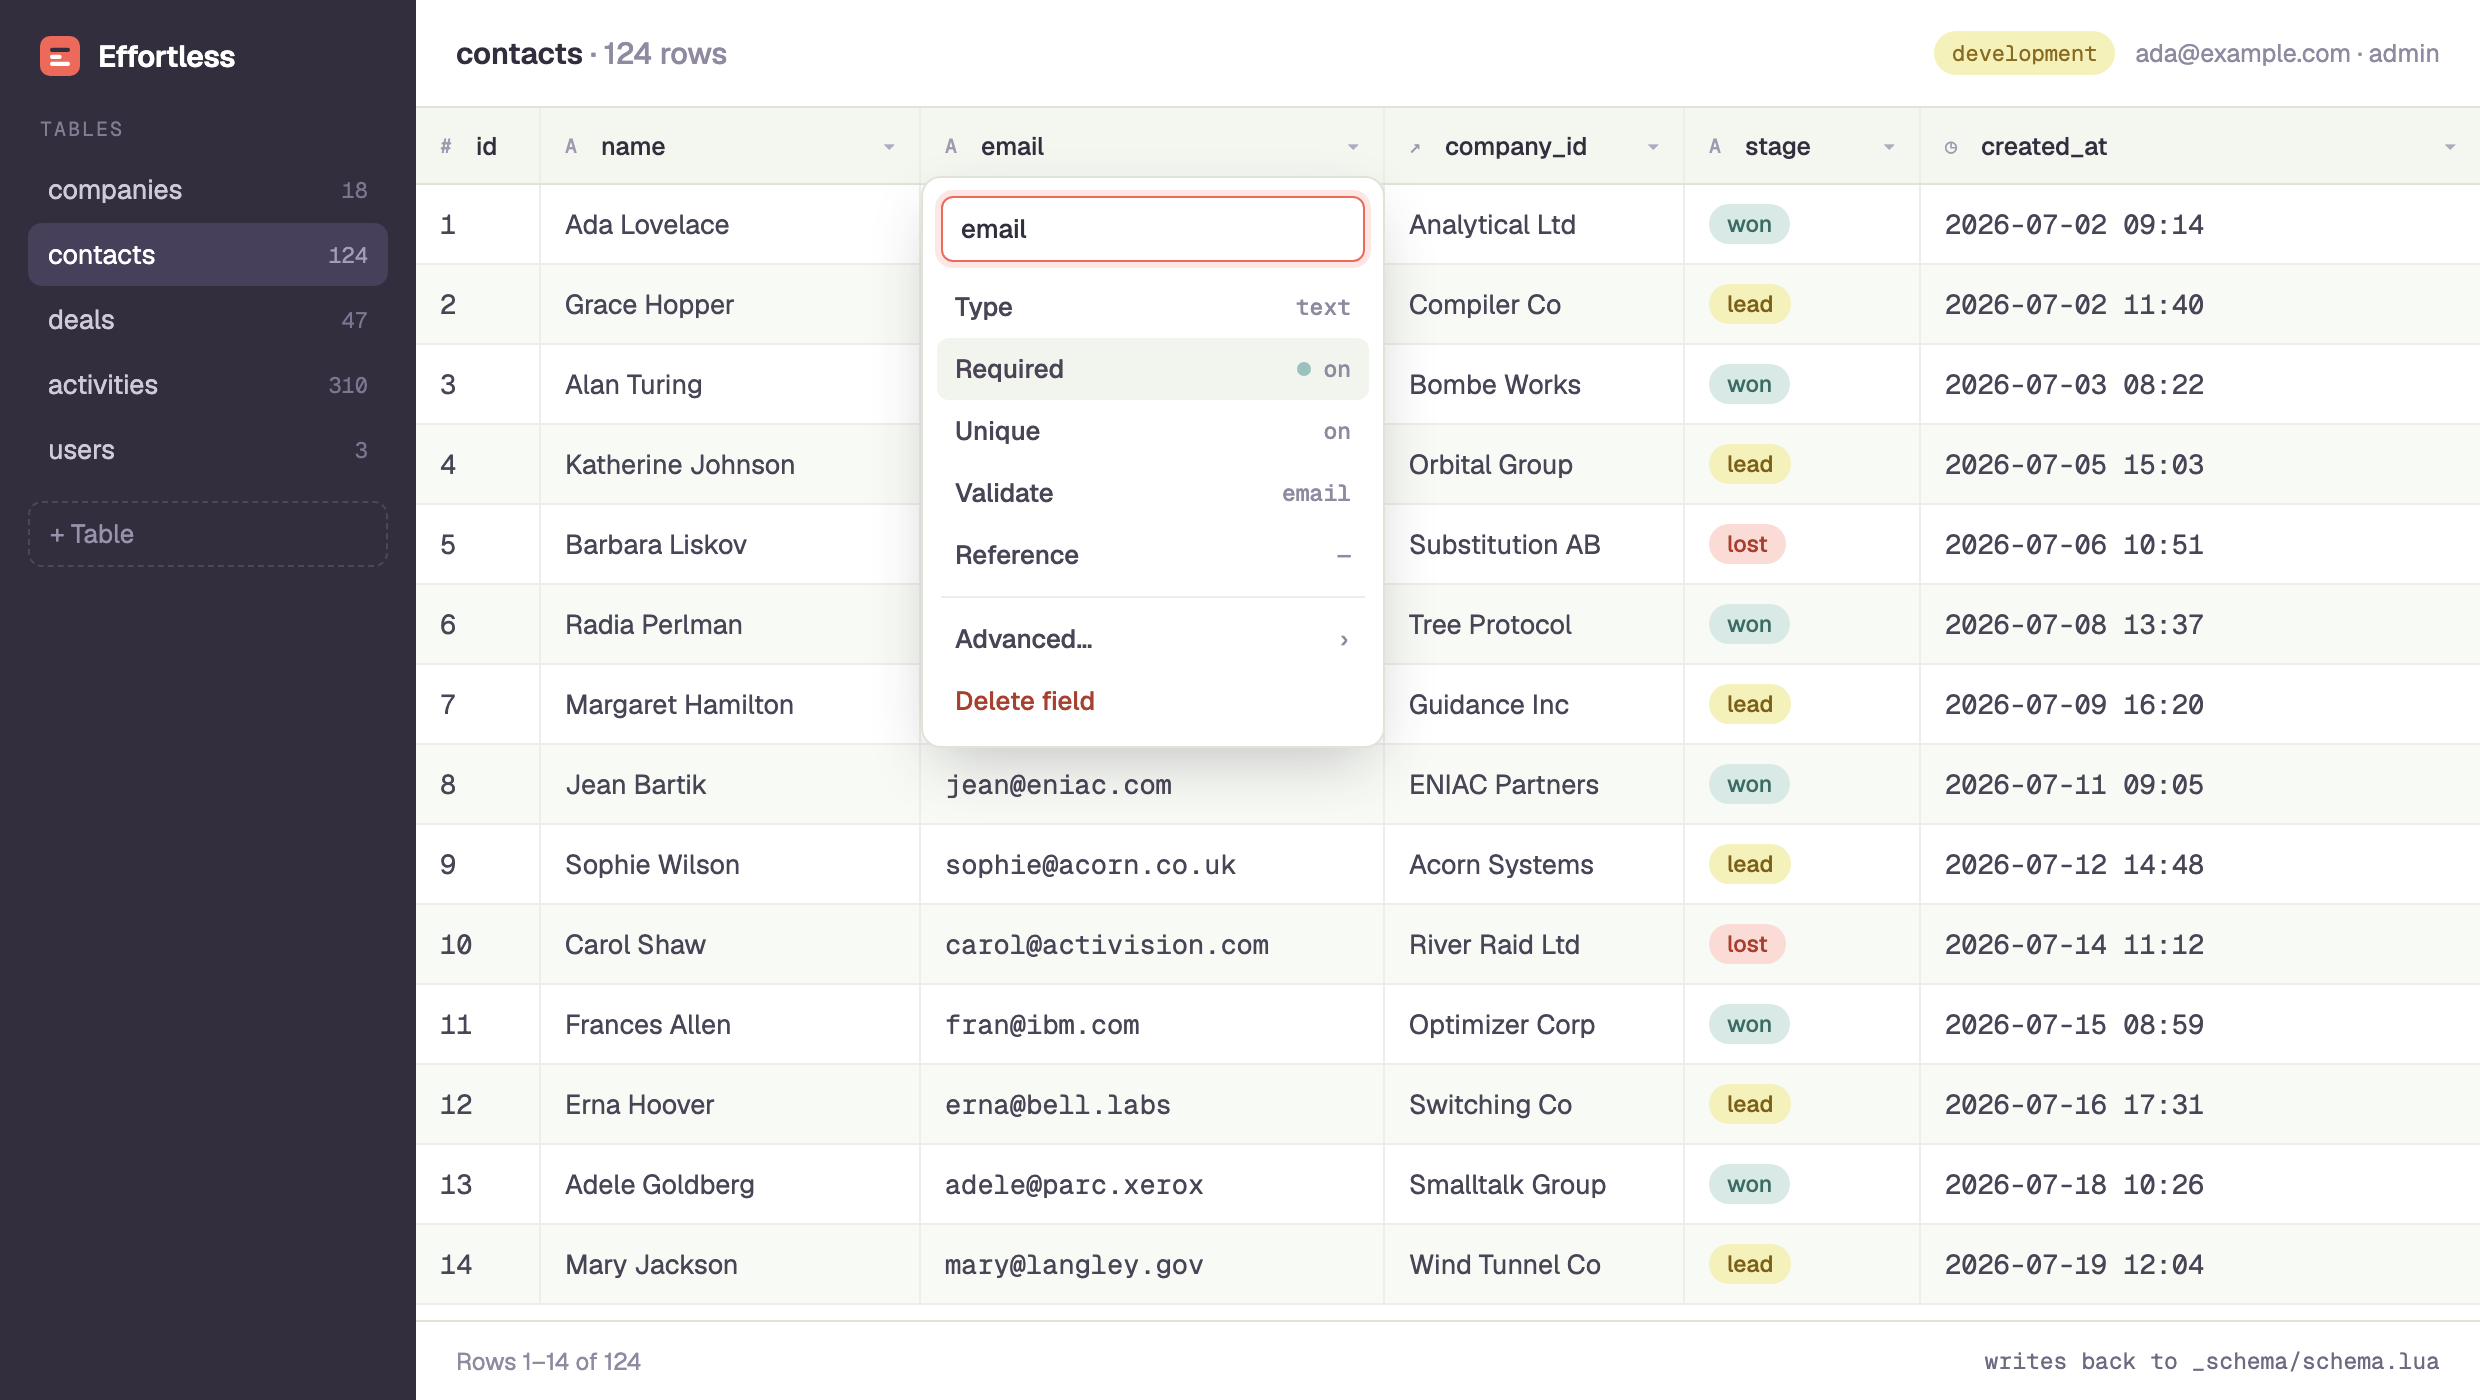
Task: Select the created_at cell 2026-07-05 15:03
Action: pos(2200,465)
